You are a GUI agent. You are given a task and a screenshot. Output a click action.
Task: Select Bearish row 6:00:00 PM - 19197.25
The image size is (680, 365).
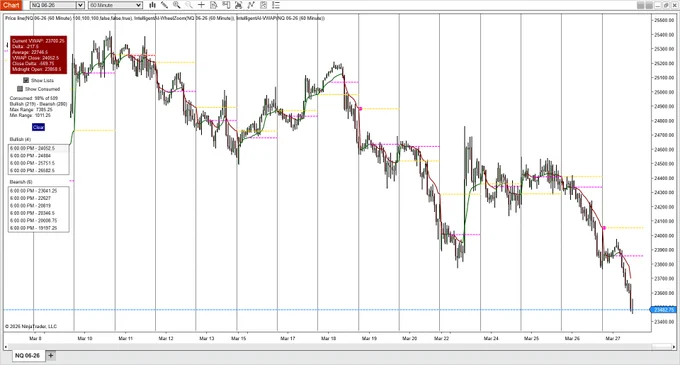38,228
